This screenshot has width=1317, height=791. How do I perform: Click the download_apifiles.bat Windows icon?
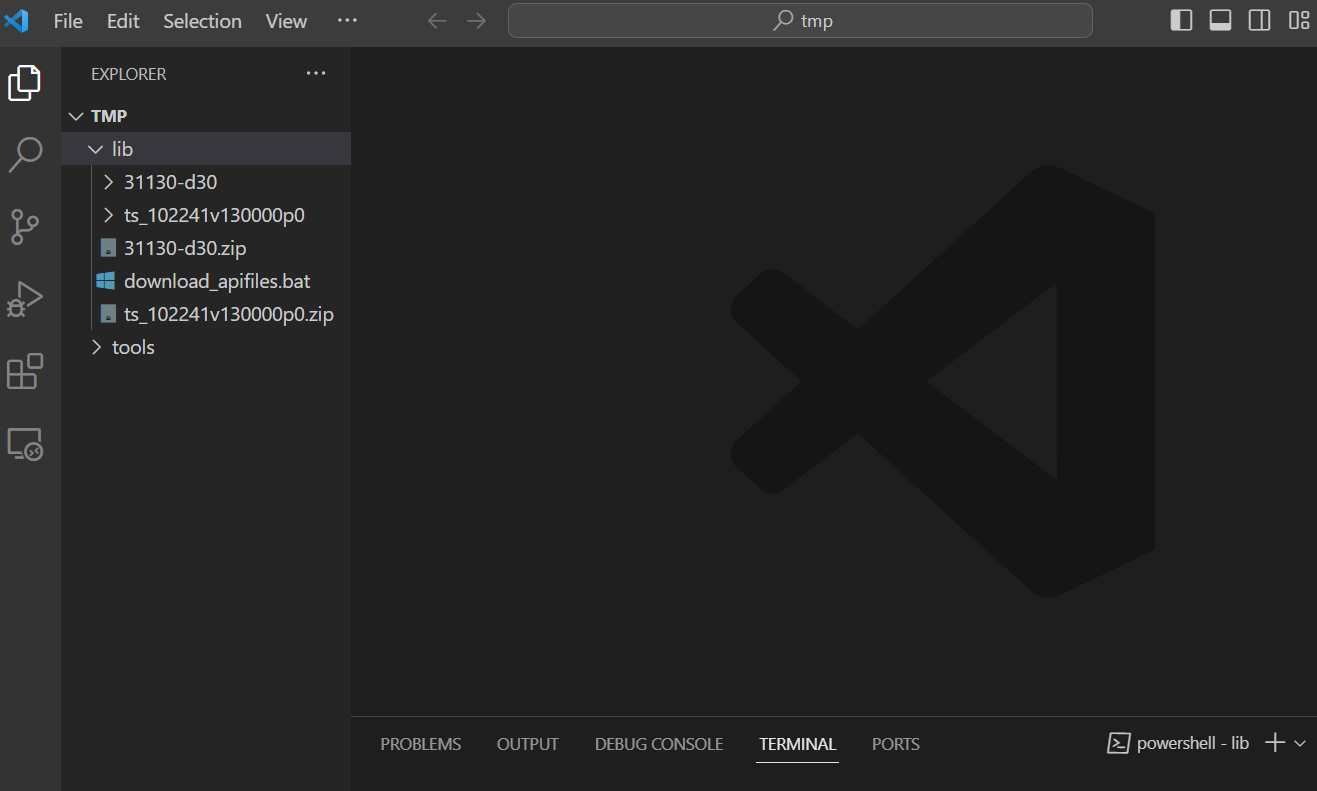point(105,281)
